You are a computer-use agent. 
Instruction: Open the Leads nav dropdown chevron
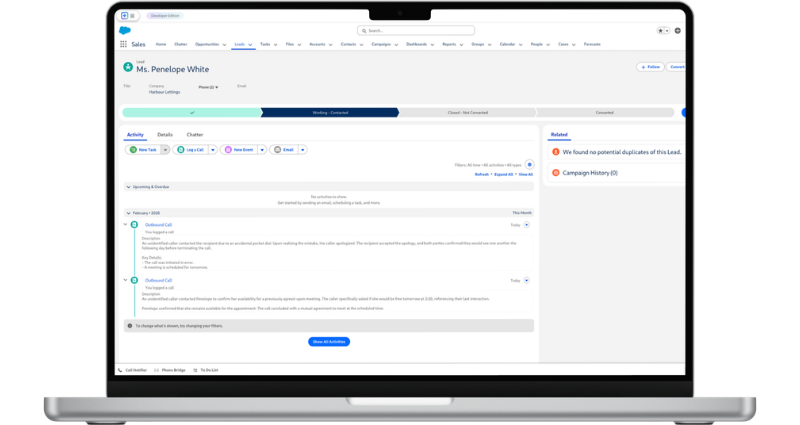(250, 45)
